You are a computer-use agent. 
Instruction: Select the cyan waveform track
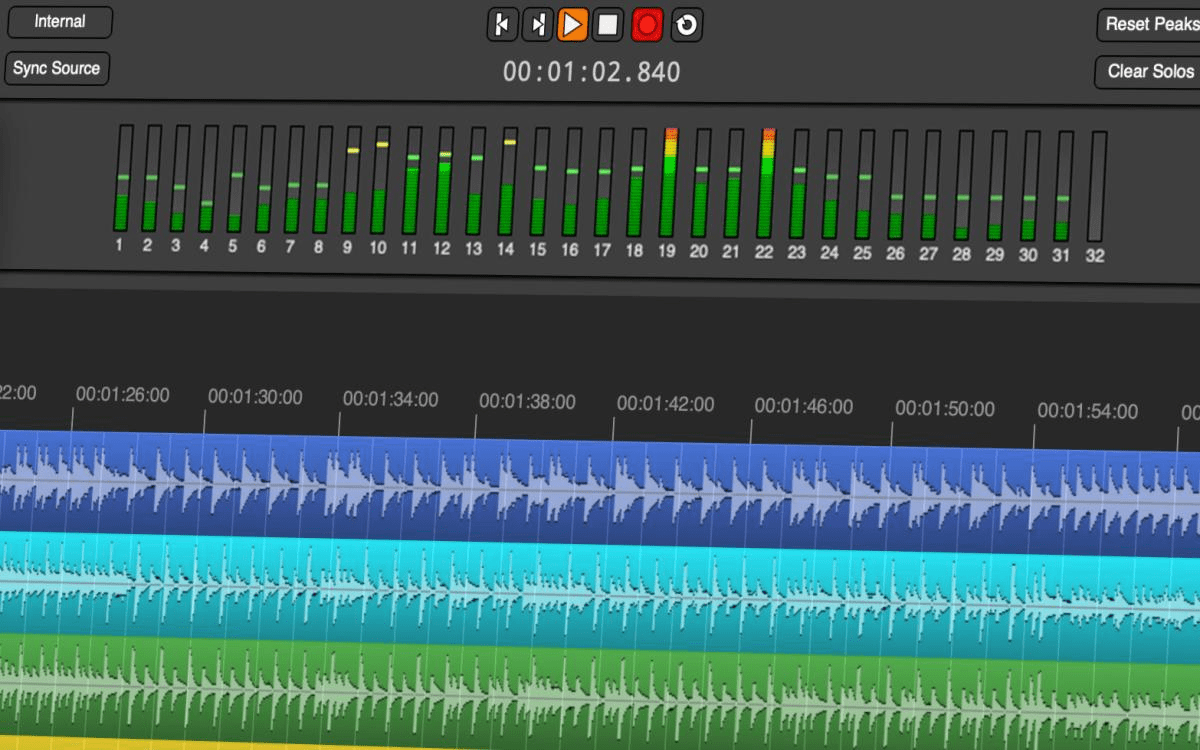[600, 598]
